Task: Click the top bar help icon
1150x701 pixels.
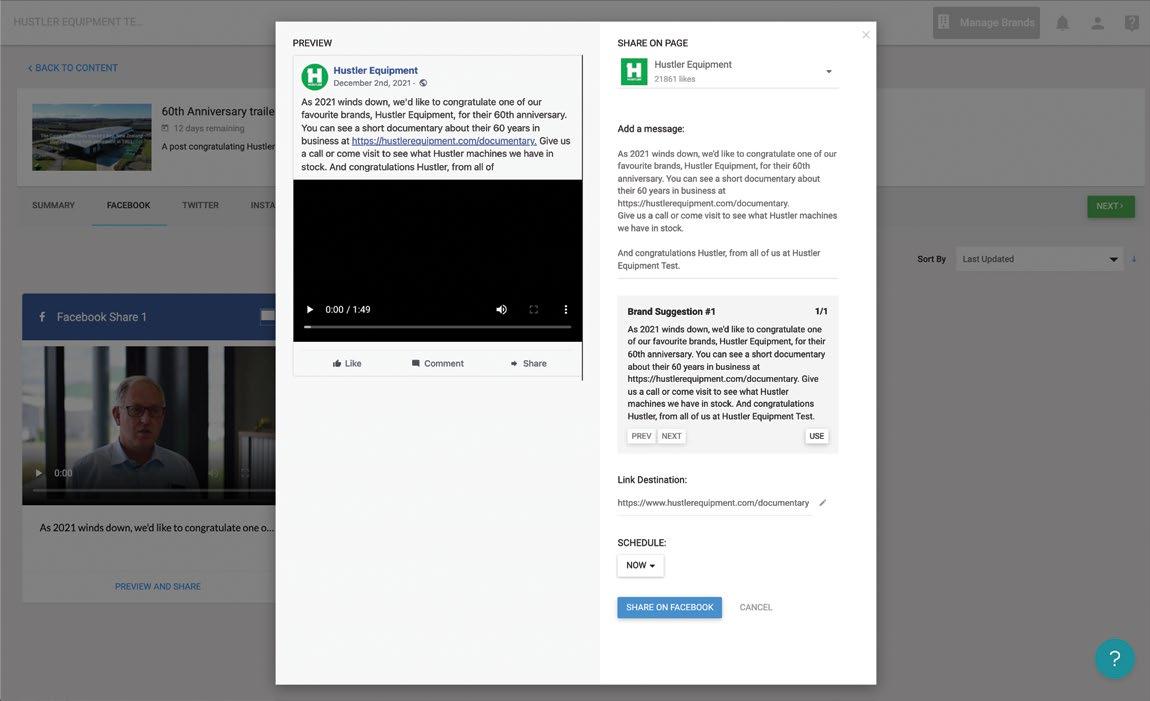Action: point(1132,23)
